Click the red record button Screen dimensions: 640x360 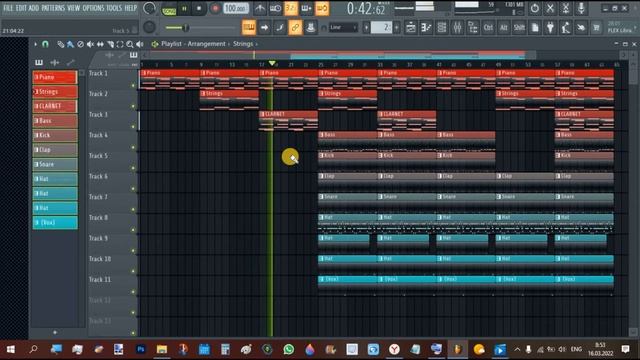(x=215, y=9)
